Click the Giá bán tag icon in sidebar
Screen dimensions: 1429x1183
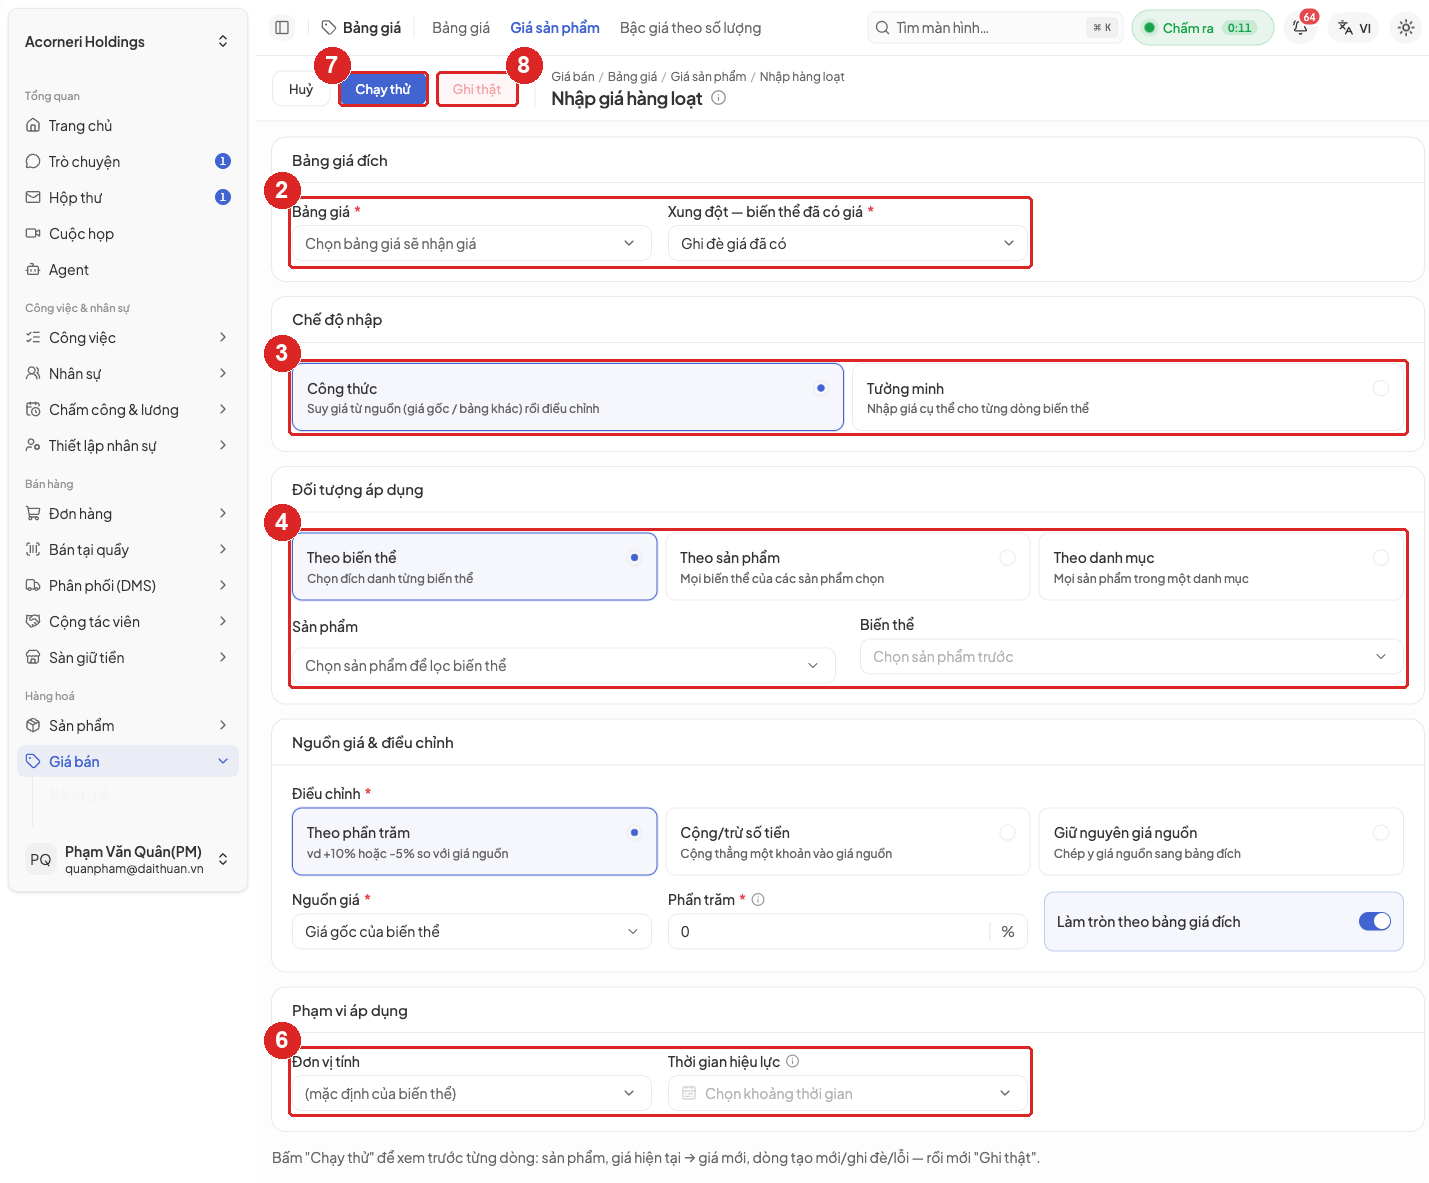coord(33,762)
